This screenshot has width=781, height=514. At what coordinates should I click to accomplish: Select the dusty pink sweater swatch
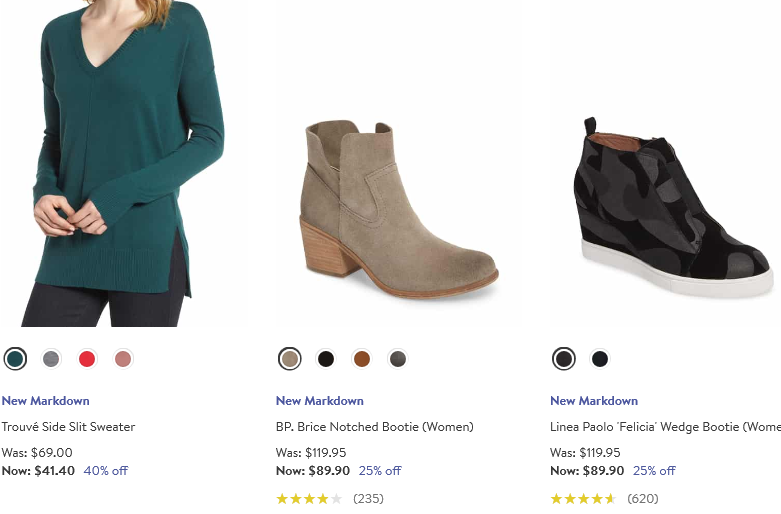123,358
